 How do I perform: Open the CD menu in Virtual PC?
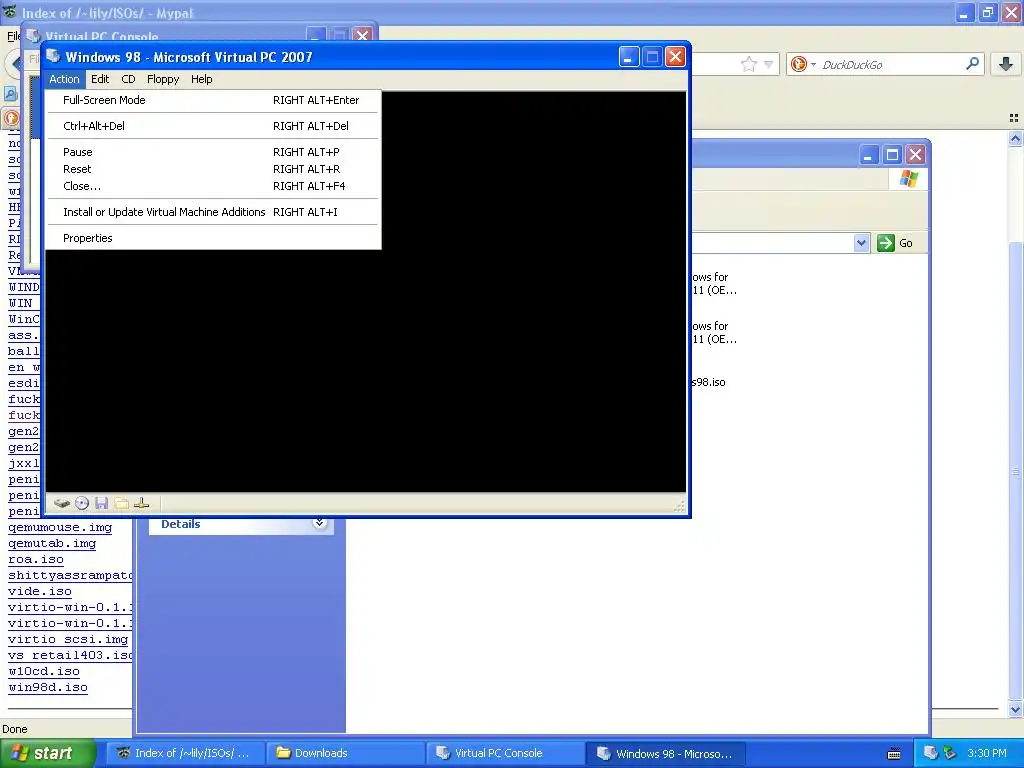128,79
